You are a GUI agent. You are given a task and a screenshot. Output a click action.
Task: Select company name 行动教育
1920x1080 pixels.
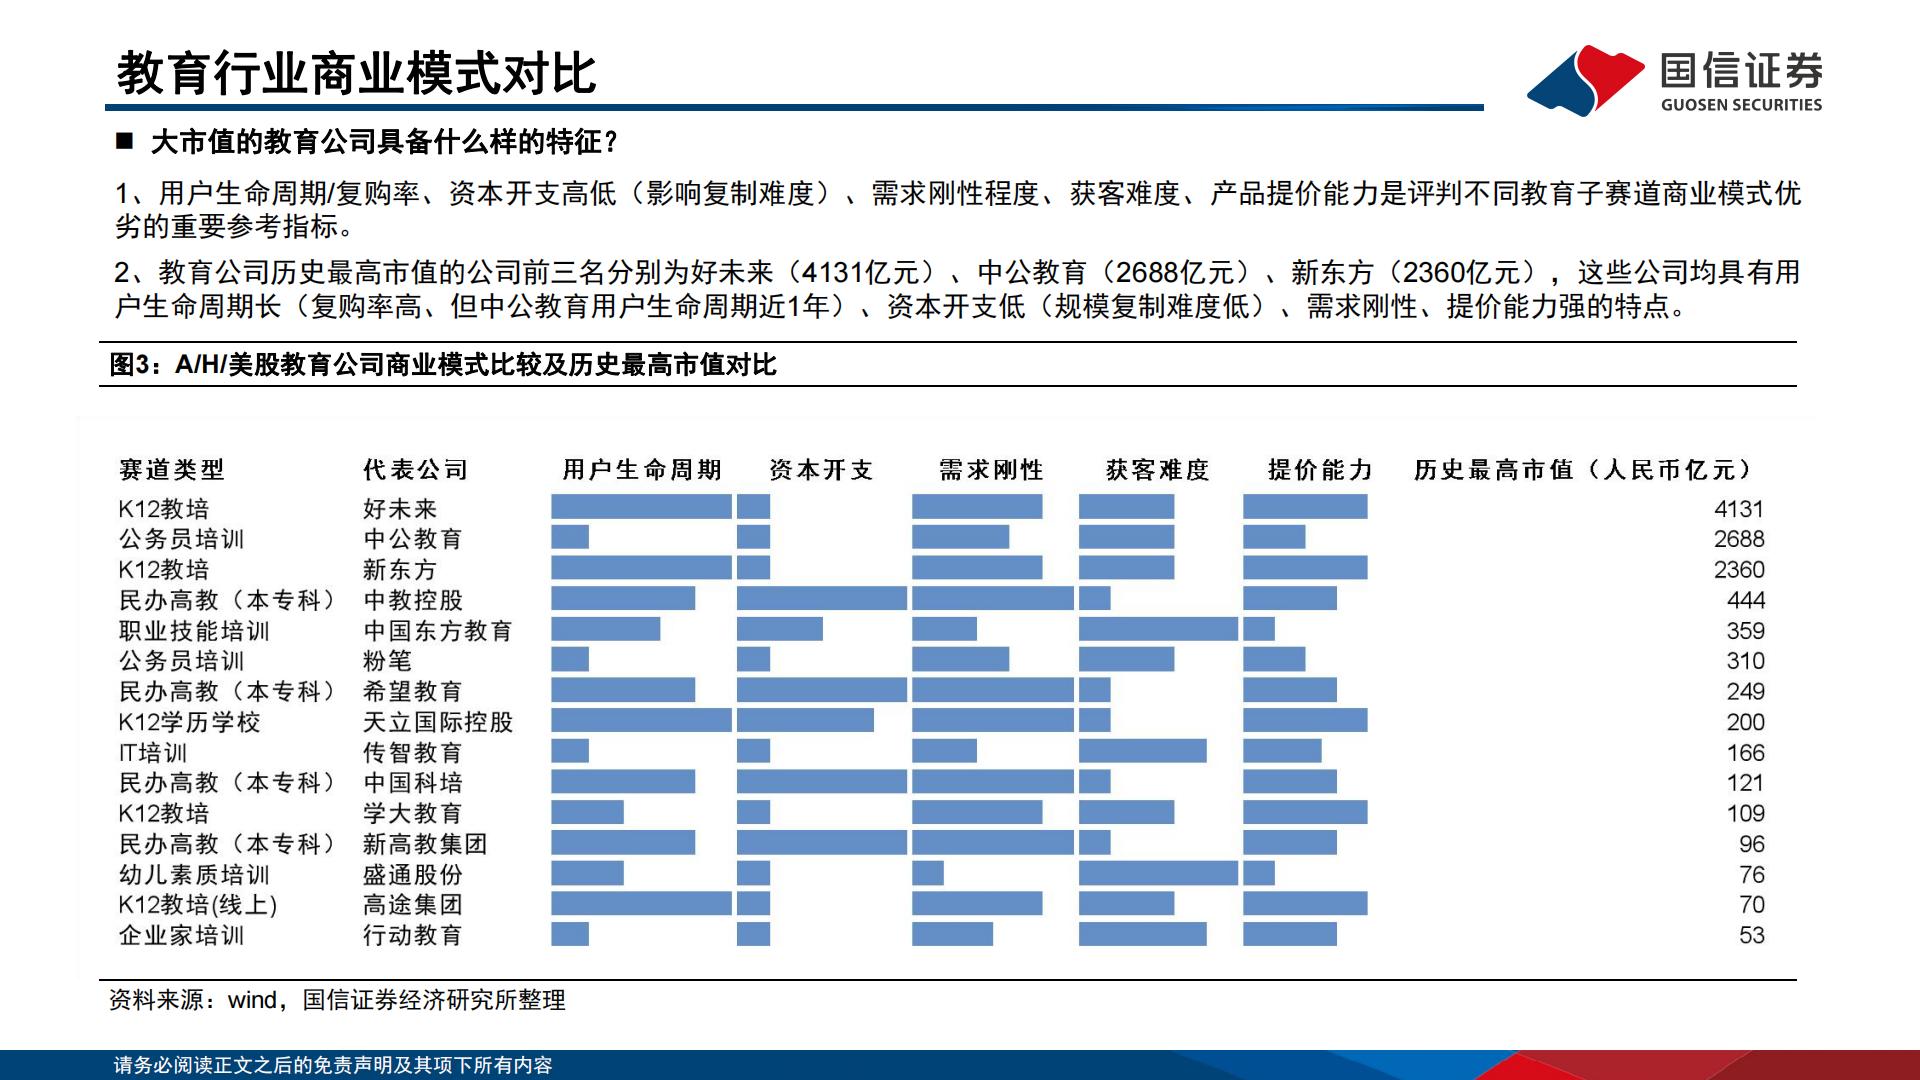click(413, 936)
